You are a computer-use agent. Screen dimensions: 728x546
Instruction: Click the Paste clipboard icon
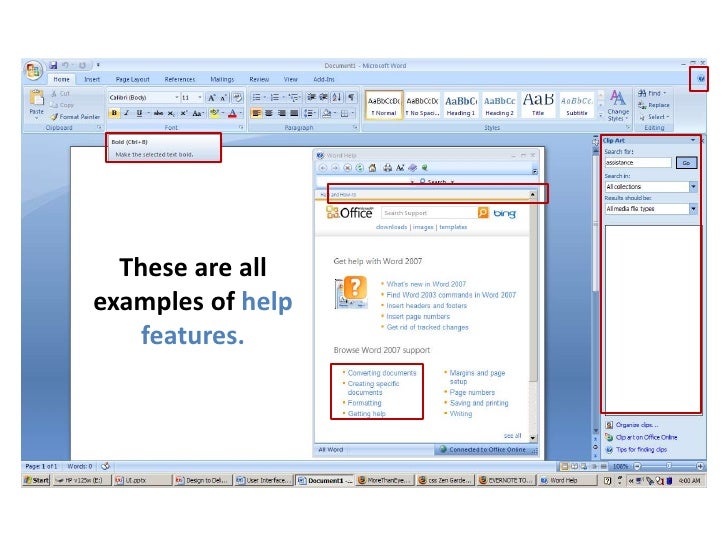click(36, 100)
